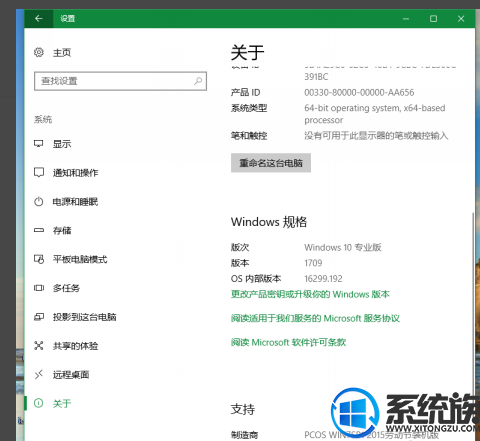The width and height of the screenshot is (480, 441).
Task: Click the 系统 sidebar section header
Action: pos(43,119)
